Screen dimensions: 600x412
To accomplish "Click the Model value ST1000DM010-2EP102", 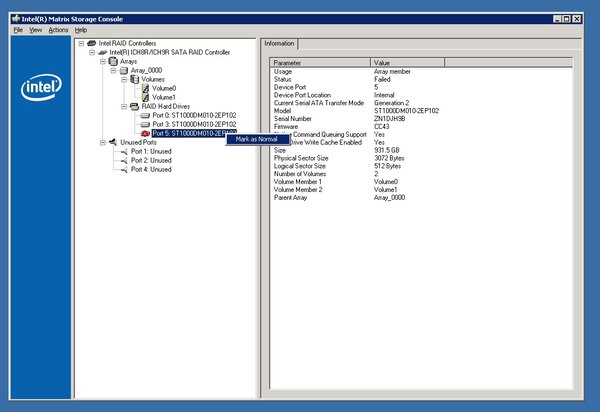I will [406, 111].
